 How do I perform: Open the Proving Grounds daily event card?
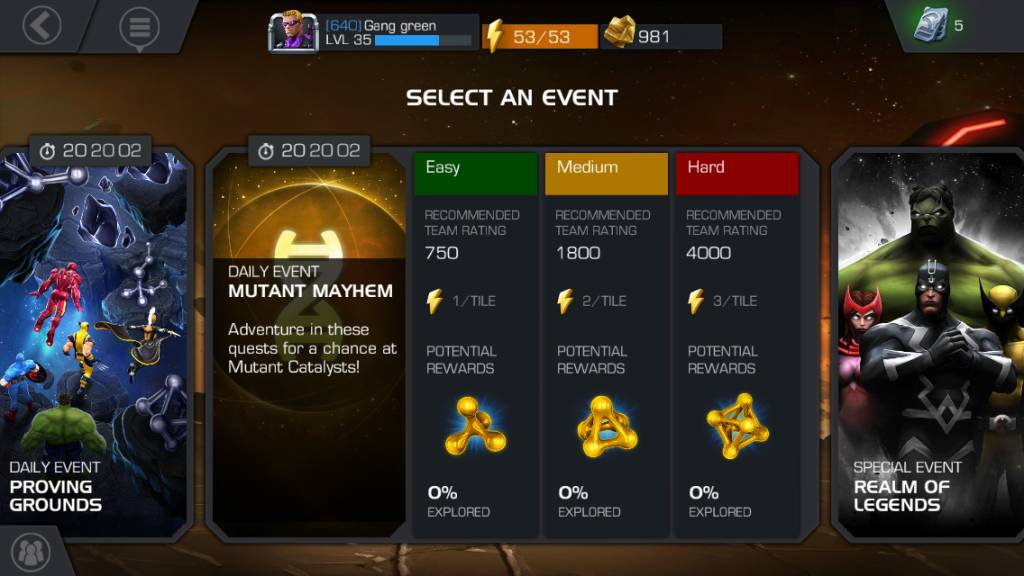click(94, 345)
